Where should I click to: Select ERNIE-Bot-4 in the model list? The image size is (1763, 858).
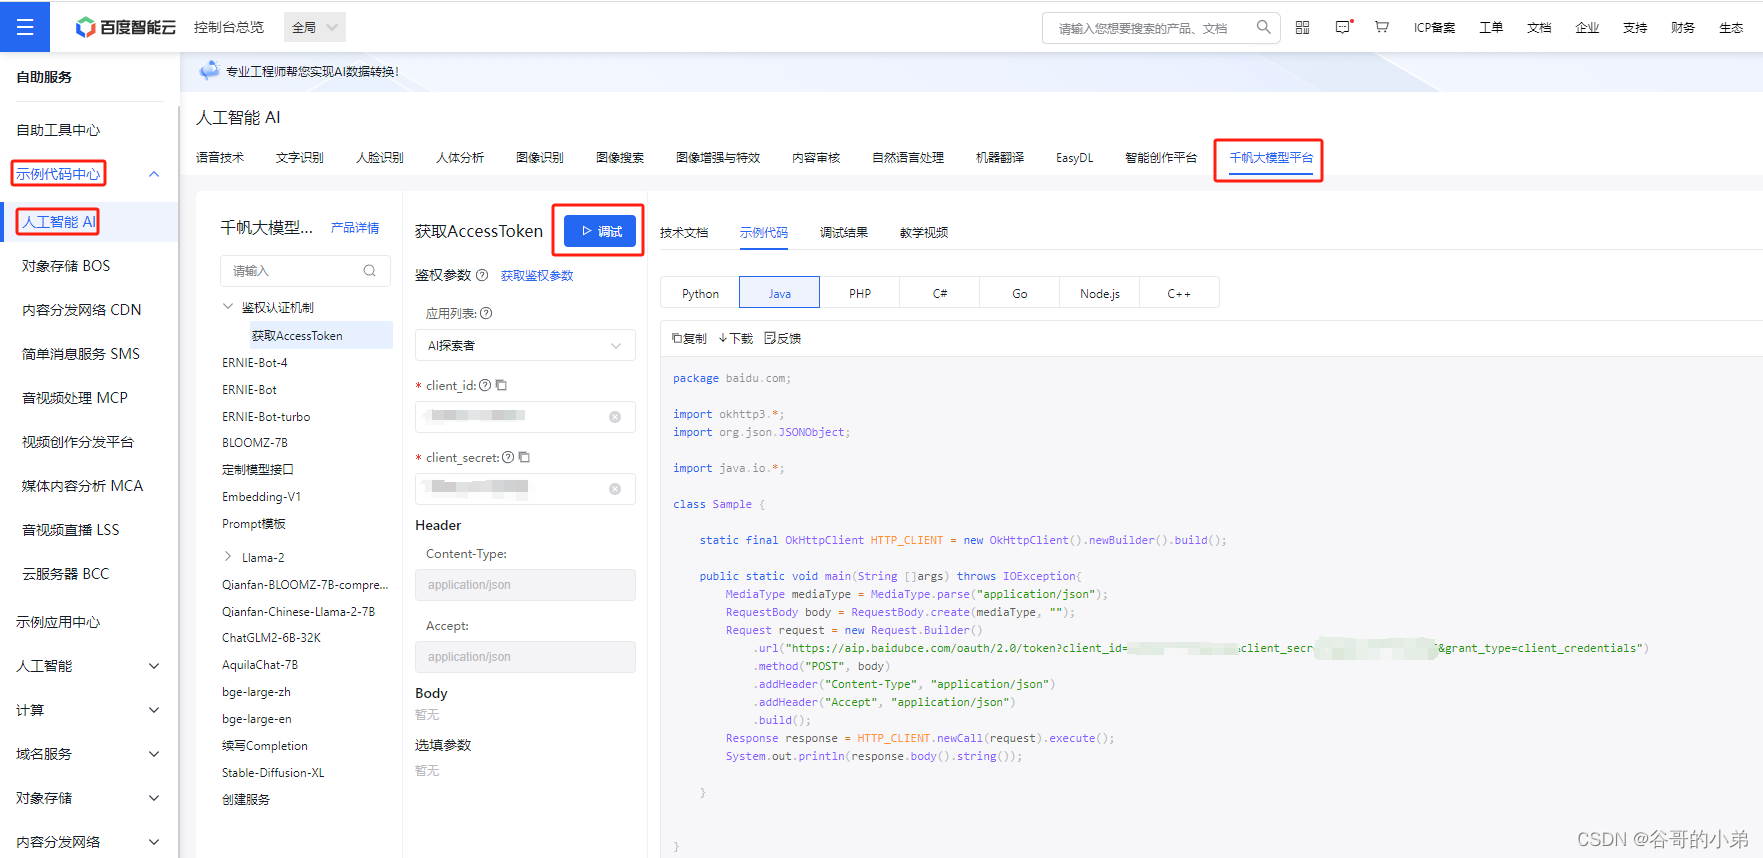255,363
